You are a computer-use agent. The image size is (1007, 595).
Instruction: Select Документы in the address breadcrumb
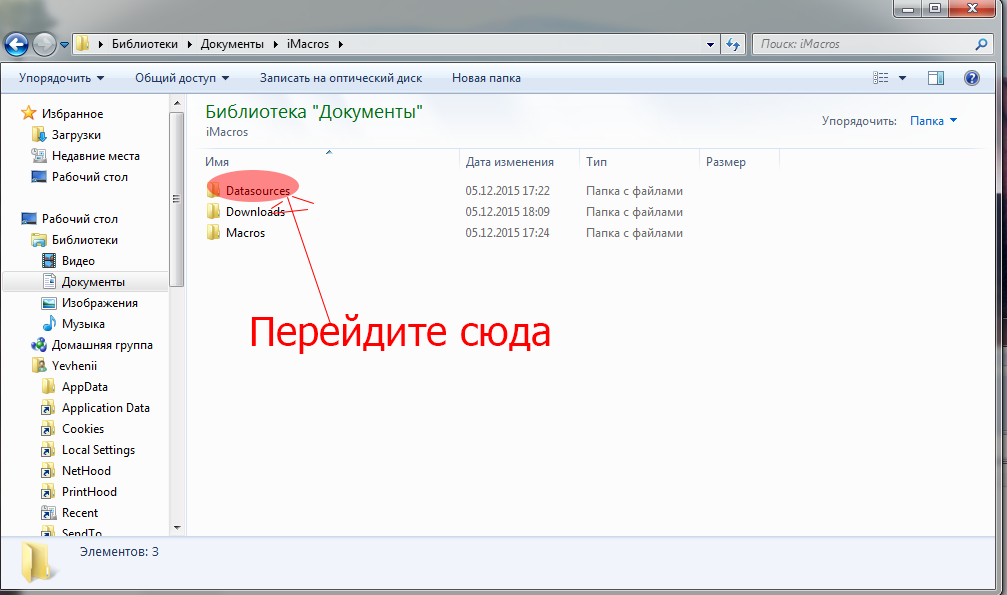click(x=232, y=44)
